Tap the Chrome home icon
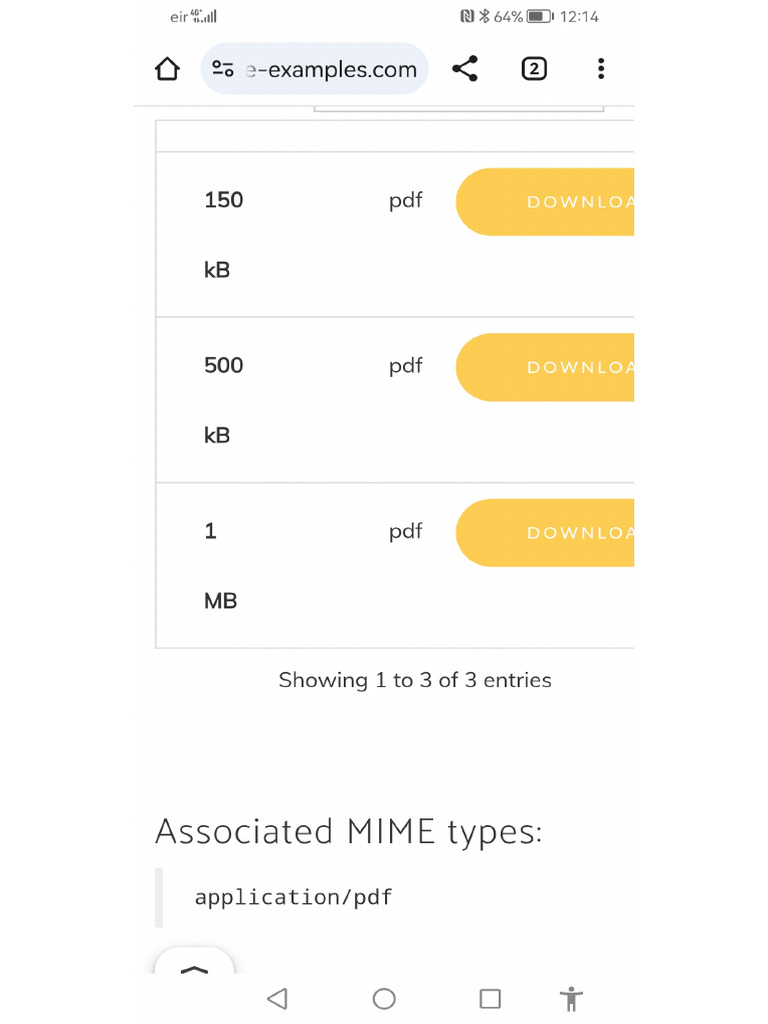This screenshot has width=768, height=1024. (167, 69)
